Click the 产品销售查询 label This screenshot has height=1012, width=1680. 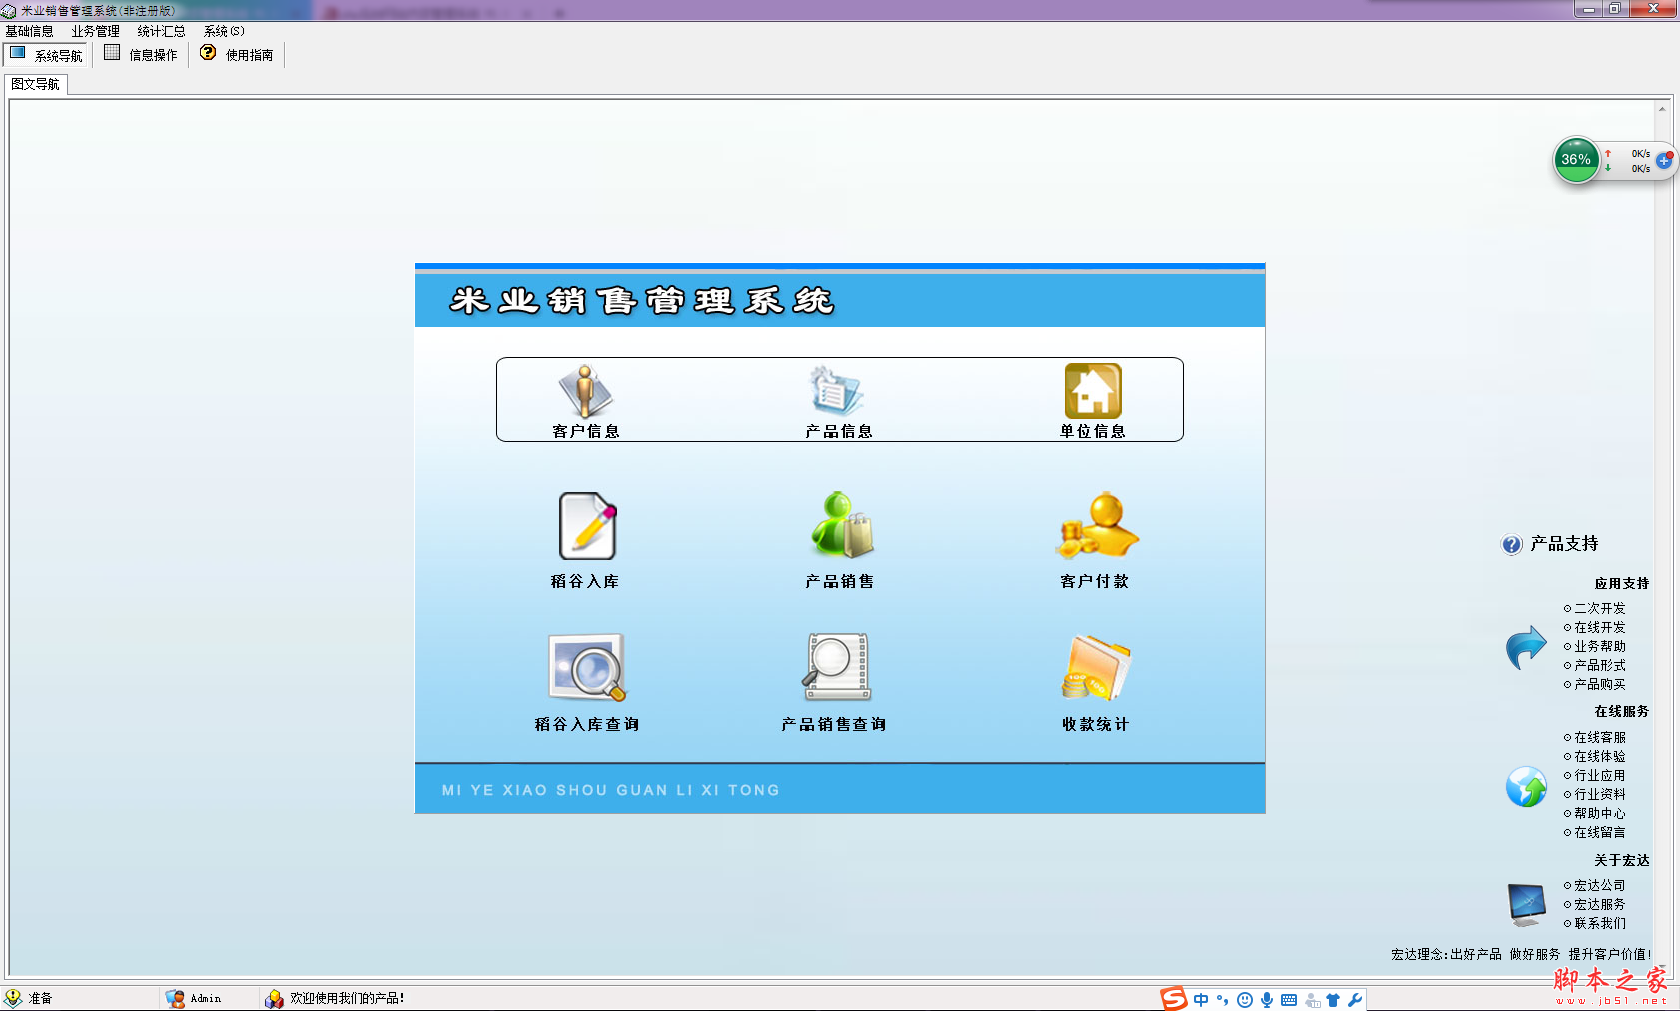coord(834,724)
